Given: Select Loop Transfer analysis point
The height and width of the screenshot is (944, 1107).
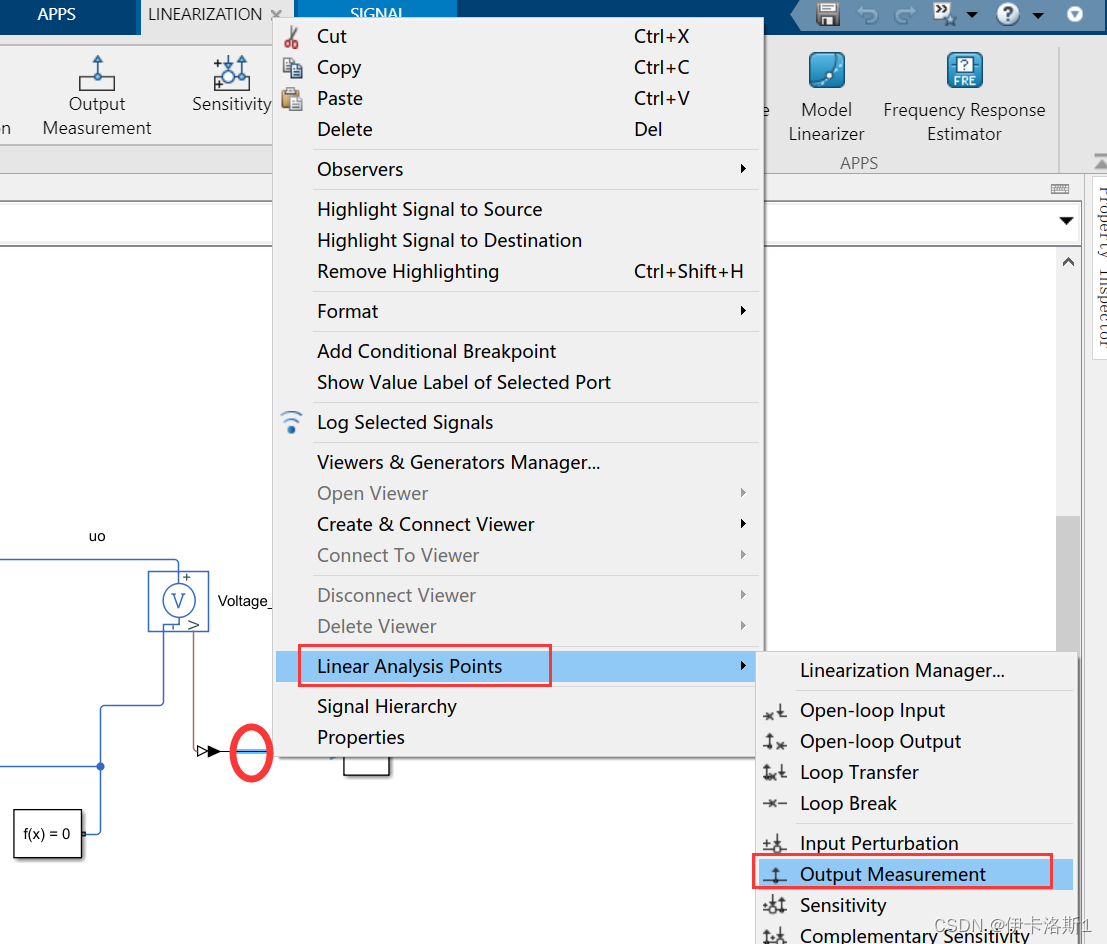Looking at the screenshot, I should tap(916, 773).
